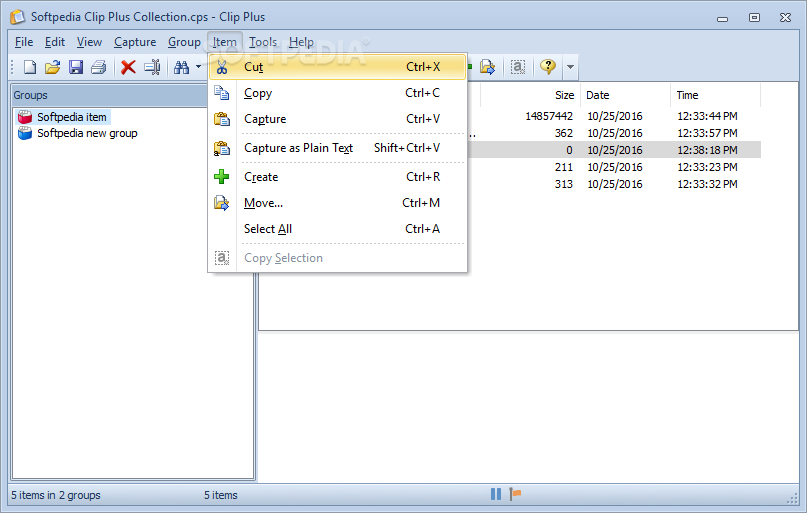The width and height of the screenshot is (807, 513).
Task: Click the disabled Copy Selection menu entry
Action: click(x=338, y=258)
